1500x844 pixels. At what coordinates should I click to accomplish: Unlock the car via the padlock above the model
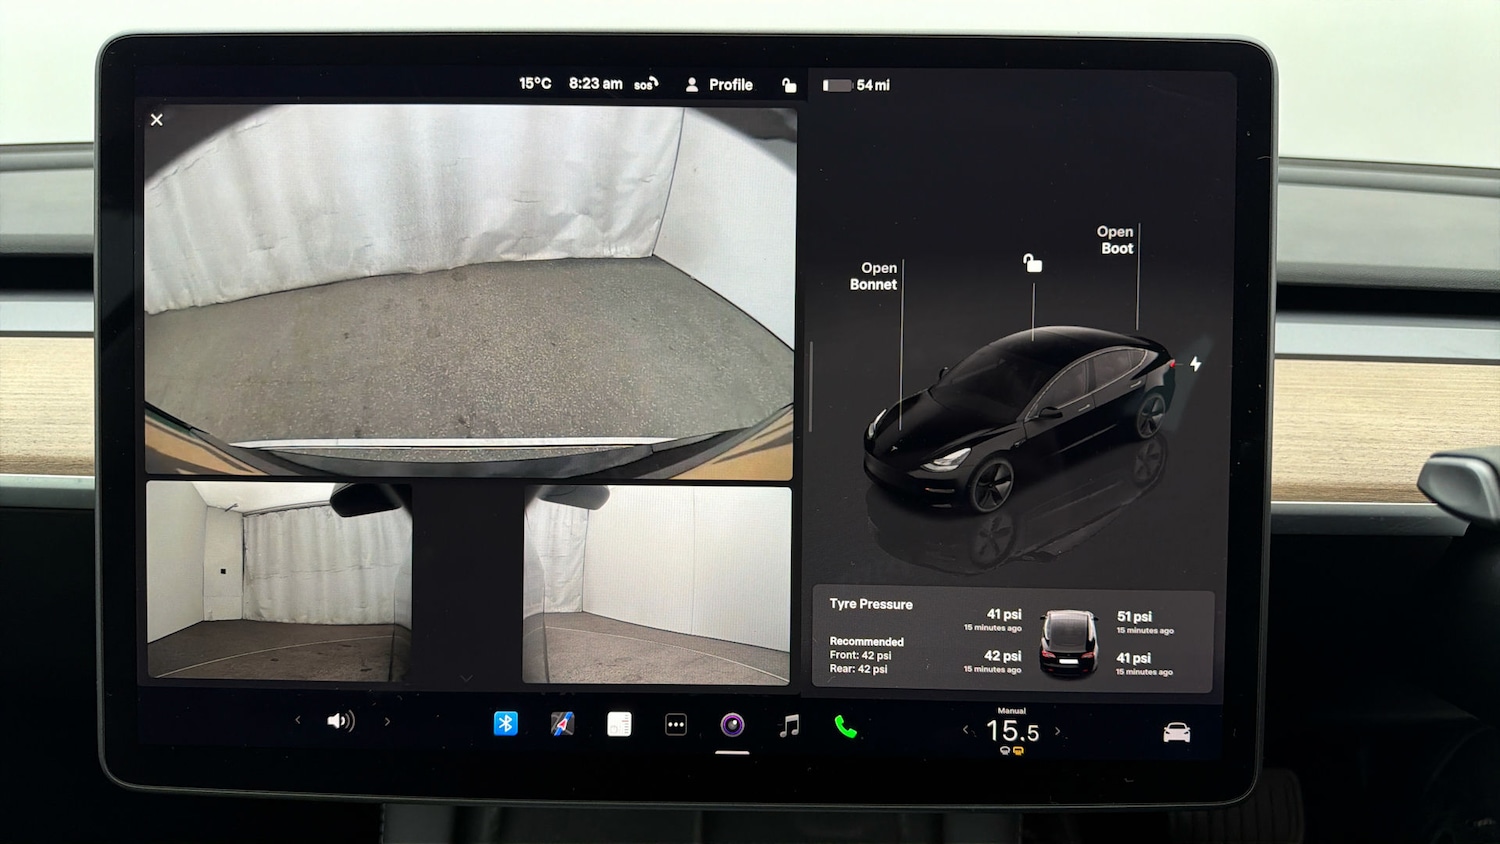pos(1032,262)
